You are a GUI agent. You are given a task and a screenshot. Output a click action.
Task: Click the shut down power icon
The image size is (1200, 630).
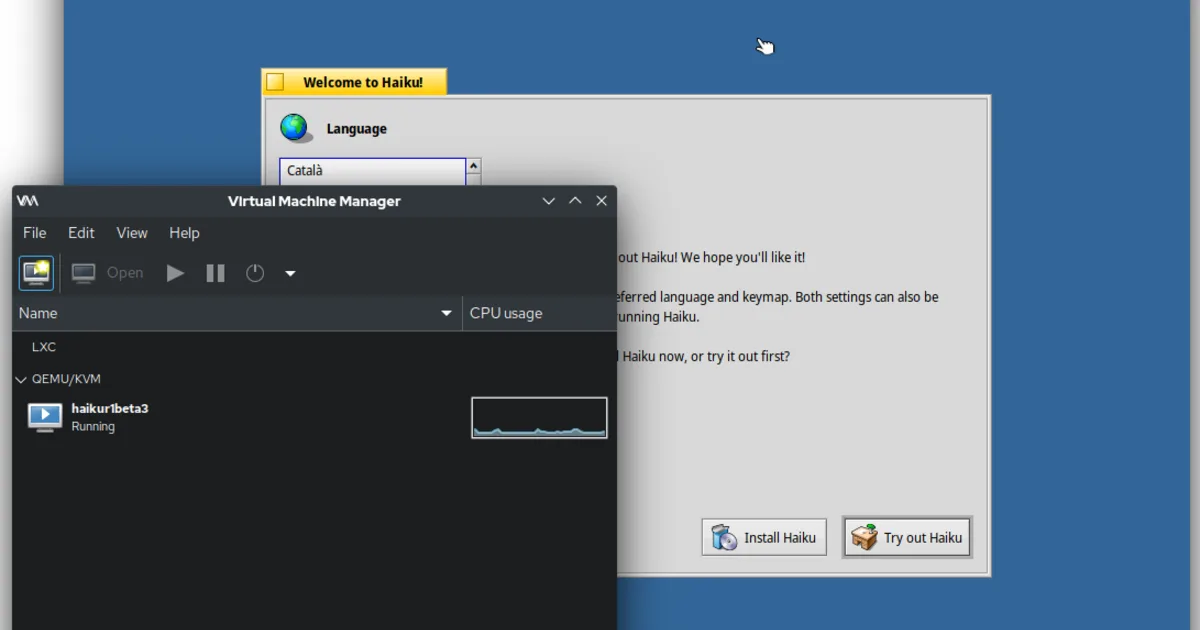coord(255,273)
